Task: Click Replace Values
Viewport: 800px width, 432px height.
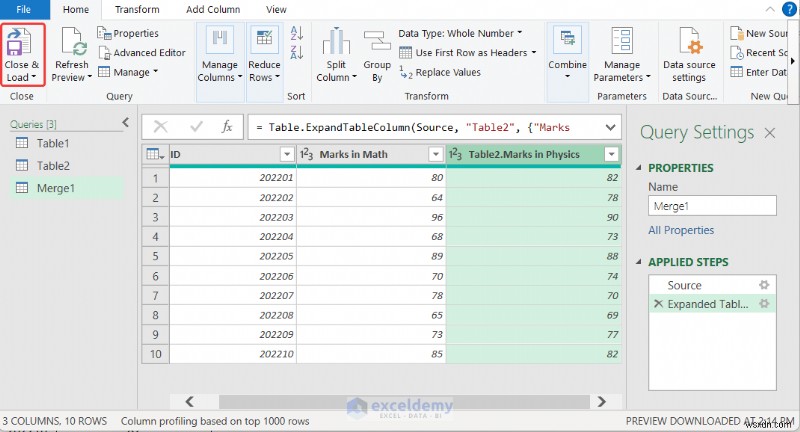Action: click(x=440, y=72)
